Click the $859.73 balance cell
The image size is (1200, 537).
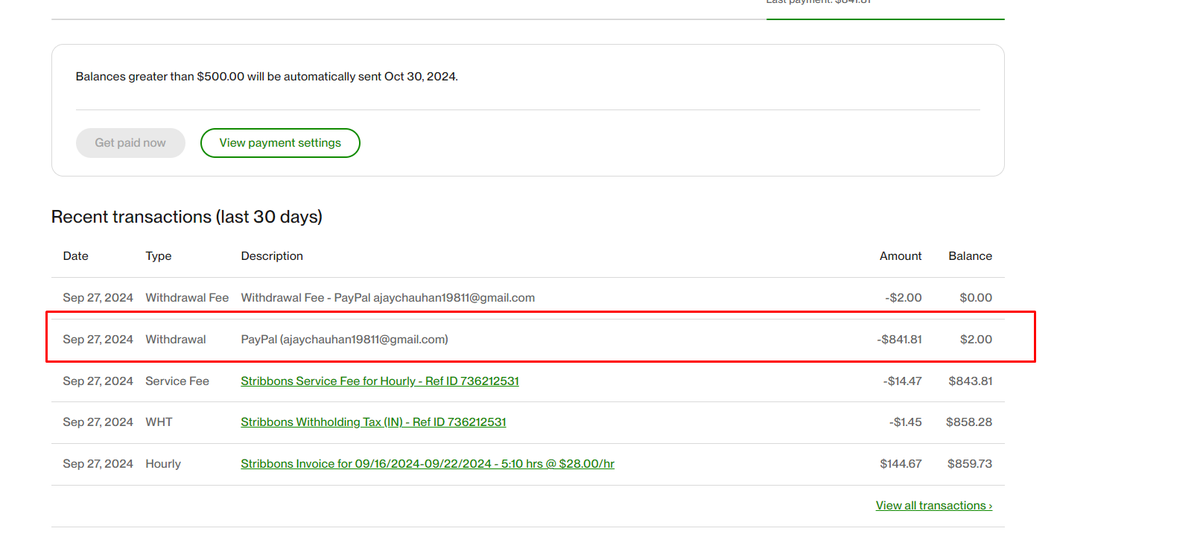(x=969, y=464)
